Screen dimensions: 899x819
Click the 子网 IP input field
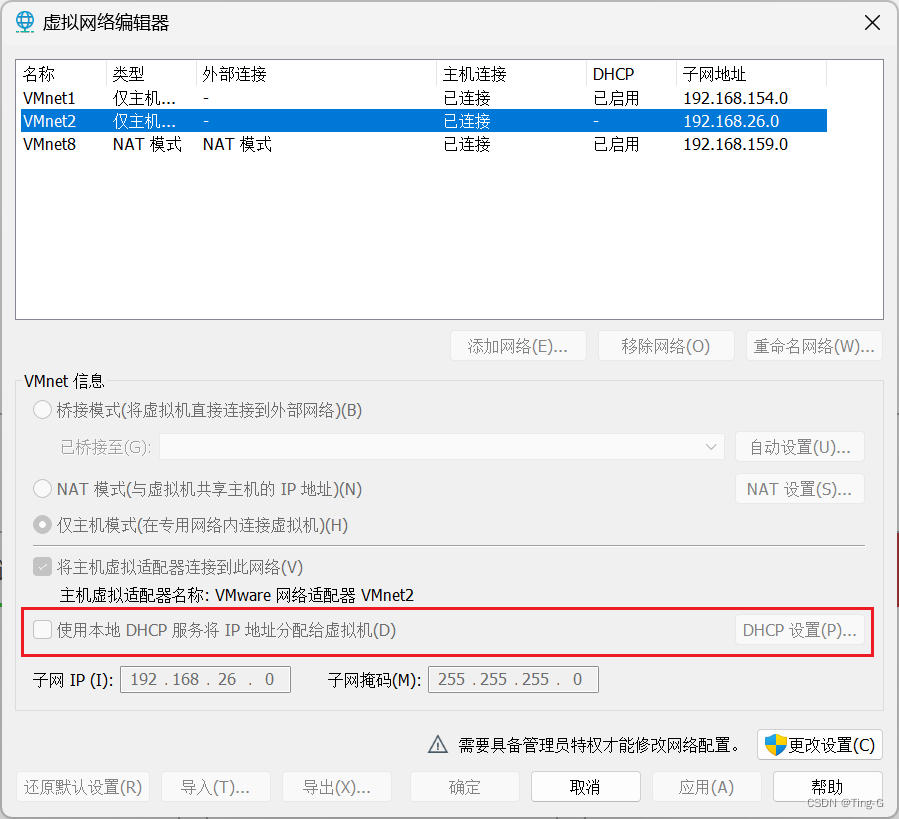pyautogui.click(x=205, y=678)
